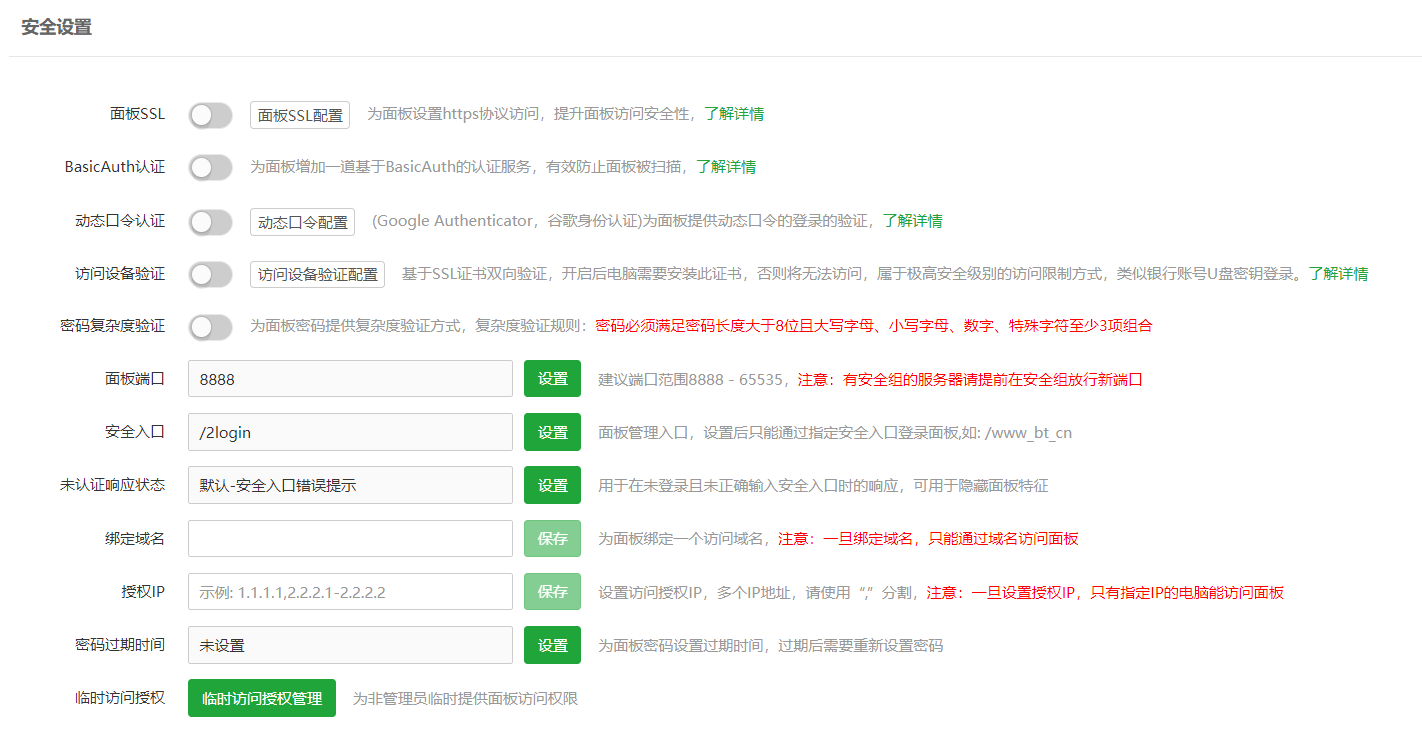Open 了解详情 link for 面板SSL
This screenshot has width=1422, height=737.
pyautogui.click(x=734, y=114)
